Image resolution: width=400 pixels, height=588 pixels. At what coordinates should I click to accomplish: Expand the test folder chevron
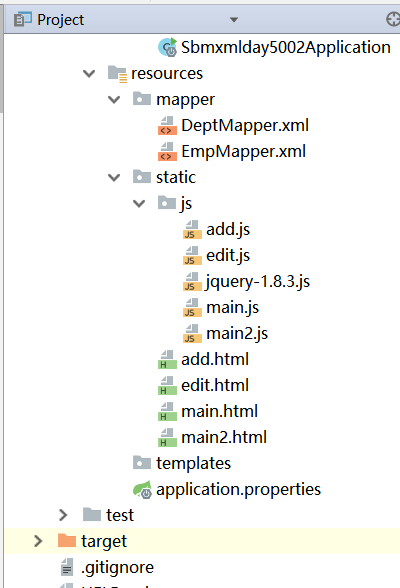pyautogui.click(x=63, y=515)
